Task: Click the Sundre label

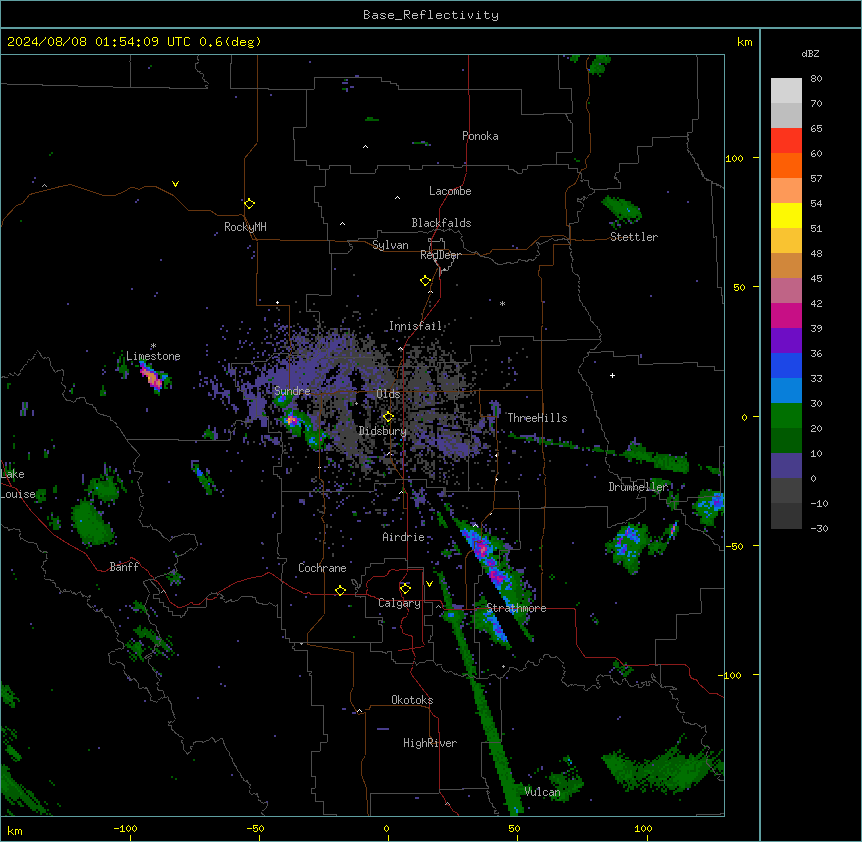Action: pyautogui.click(x=292, y=391)
